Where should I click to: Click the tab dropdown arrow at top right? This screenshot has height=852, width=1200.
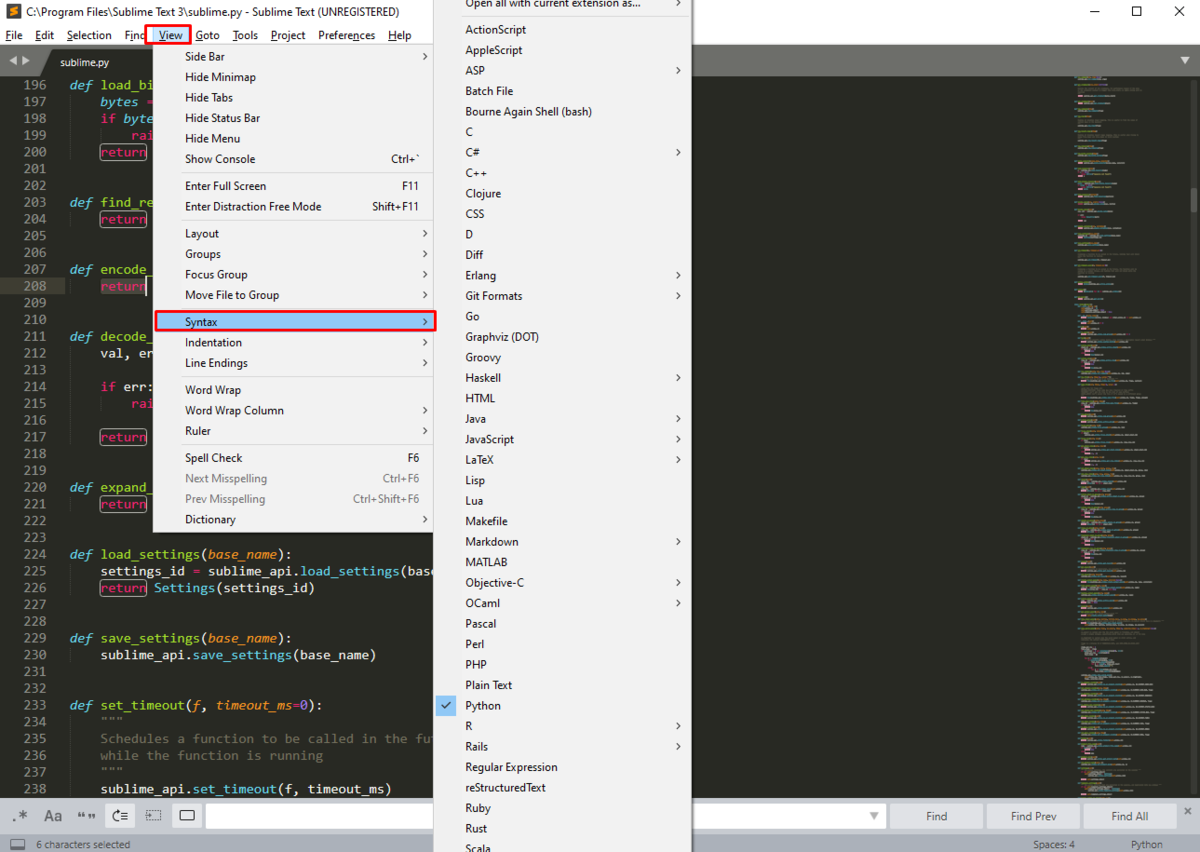coord(1185,61)
